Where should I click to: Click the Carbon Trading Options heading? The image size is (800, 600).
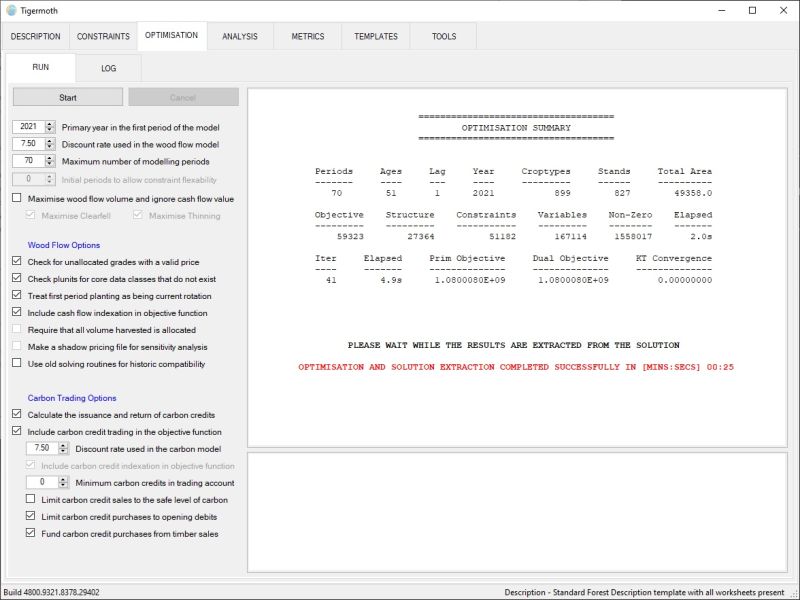tap(72, 398)
